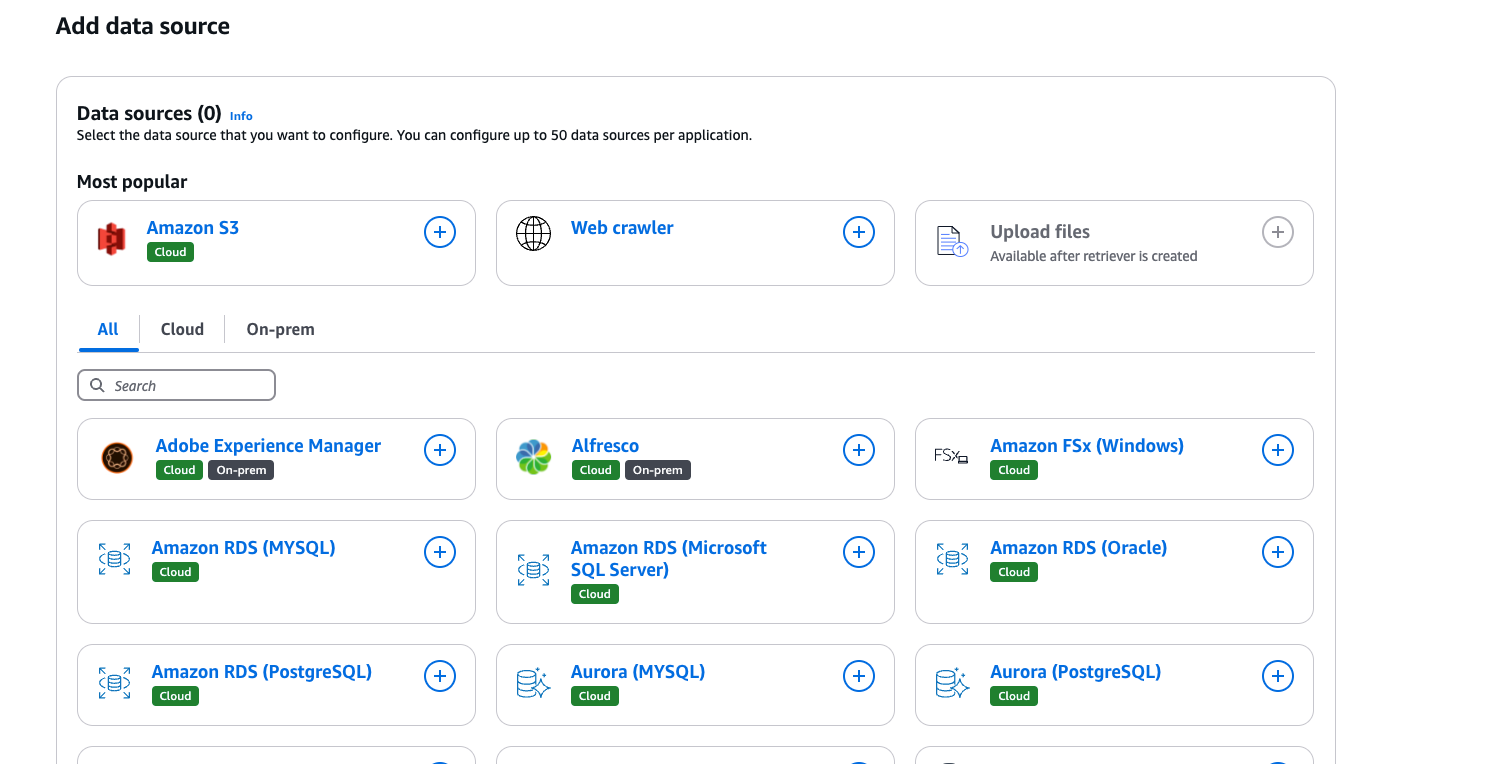1495x764 pixels.
Task: Switch to the On-prem tab
Action: pos(280,329)
